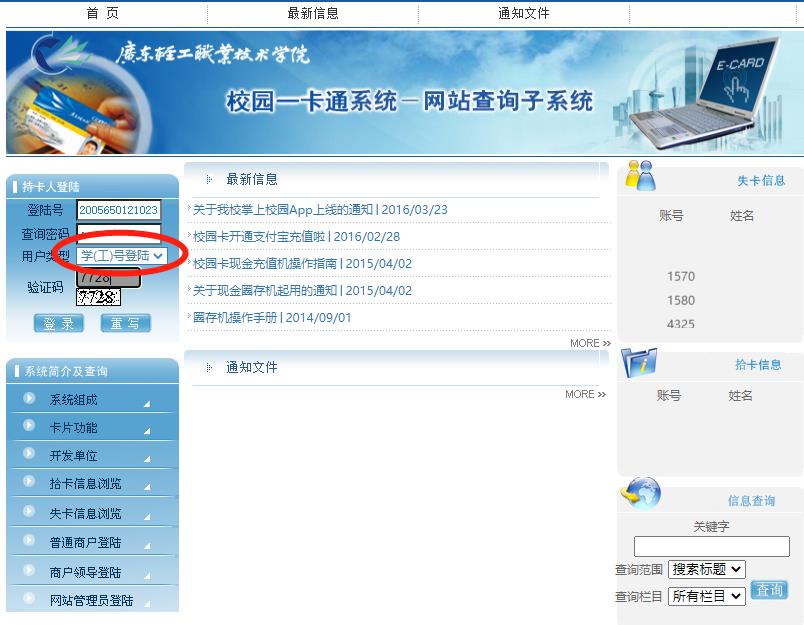Click MORE link under 最新信息 list
Screen dimensions: 804x625
[589, 343]
